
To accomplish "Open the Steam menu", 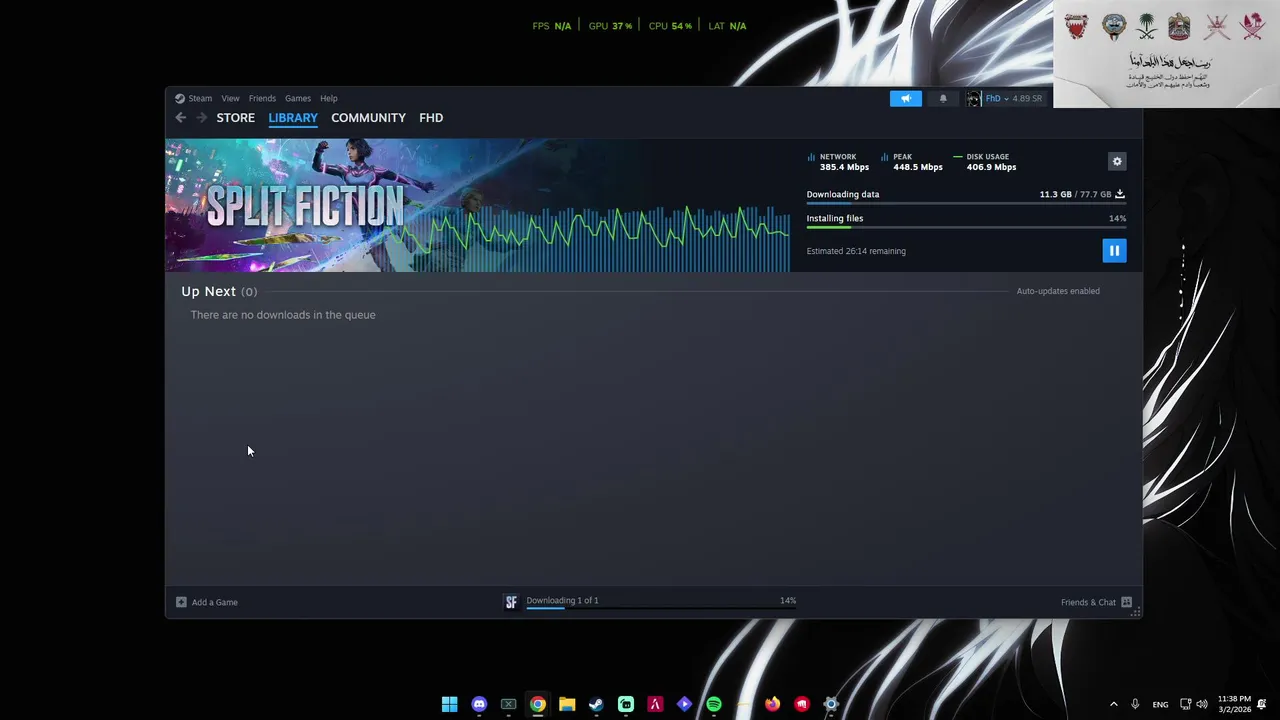I will 200,98.
